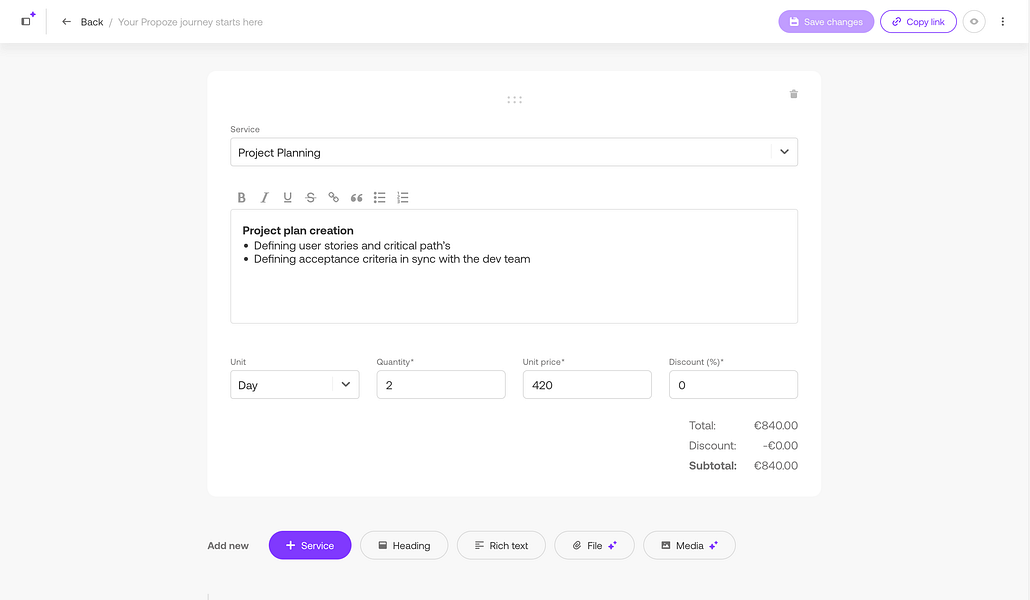
Task: Insert a hyperlink in description
Action: [x=333, y=198]
